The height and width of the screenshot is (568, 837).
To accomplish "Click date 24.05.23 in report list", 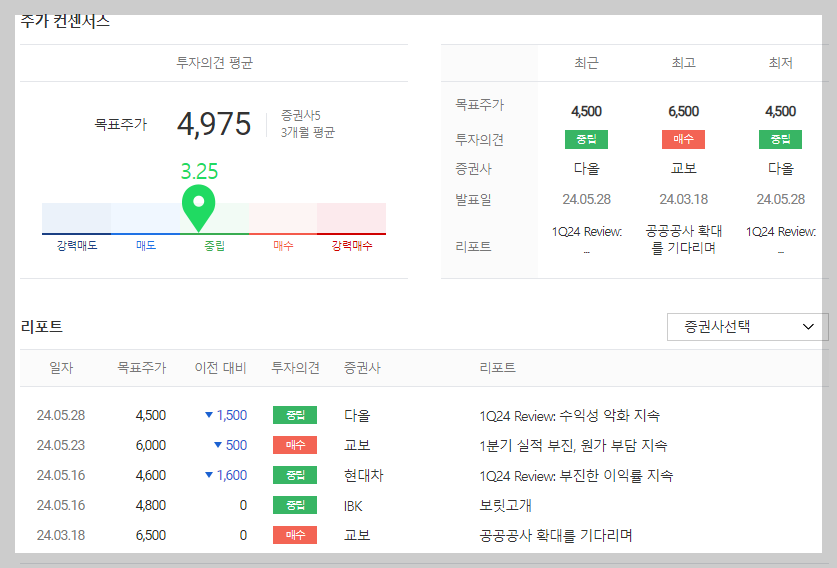I will pos(61,445).
